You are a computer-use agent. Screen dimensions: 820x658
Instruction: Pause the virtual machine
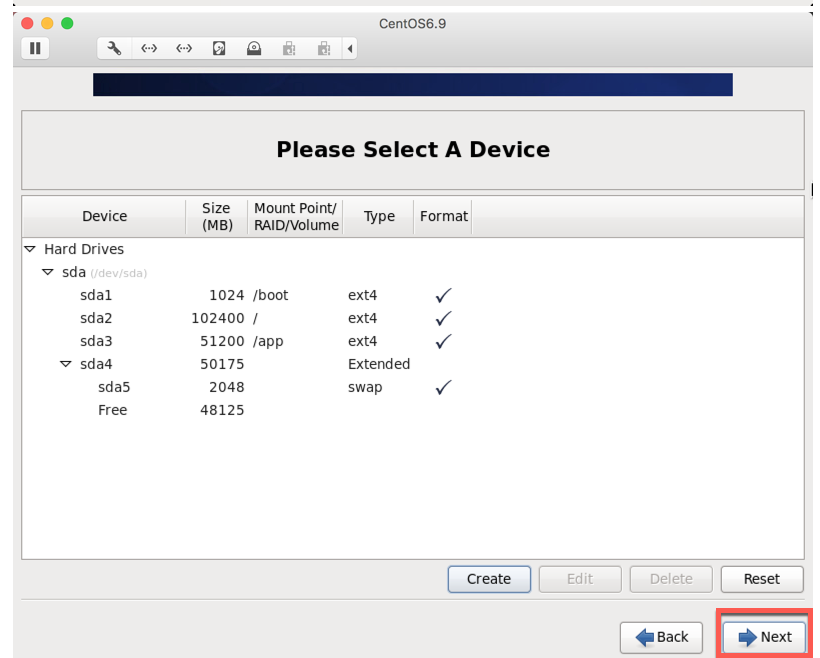point(35,48)
